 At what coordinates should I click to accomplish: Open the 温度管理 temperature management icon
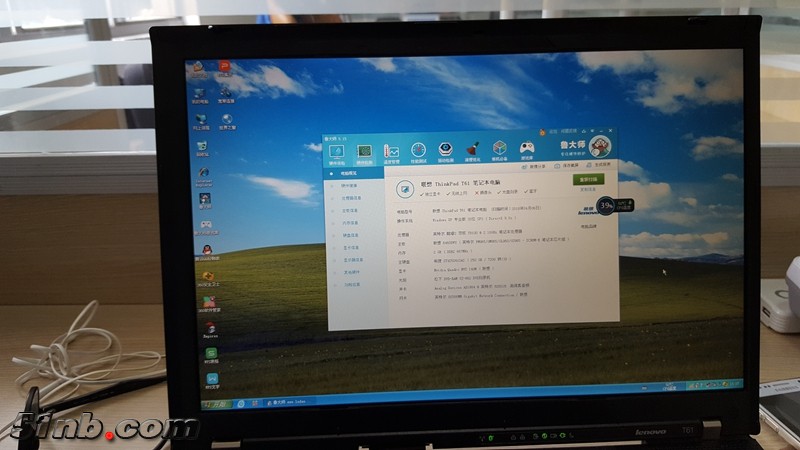pos(391,152)
